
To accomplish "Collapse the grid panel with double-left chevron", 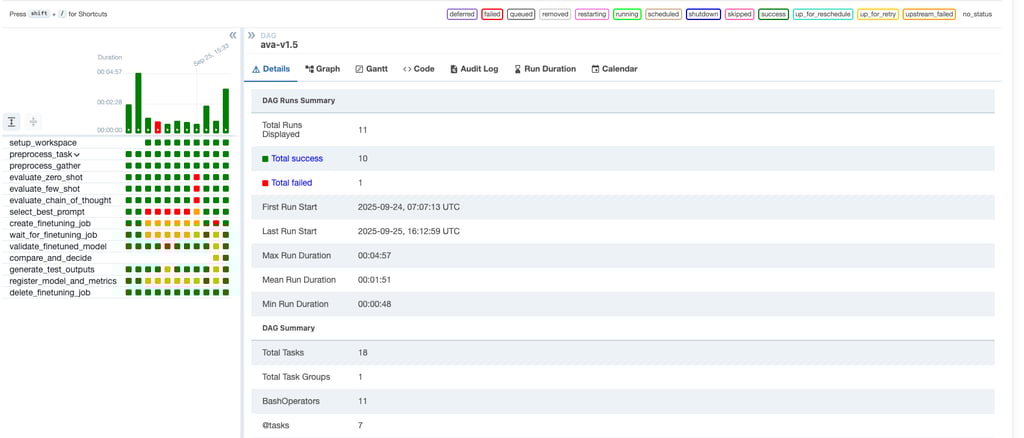I will [232, 35].
